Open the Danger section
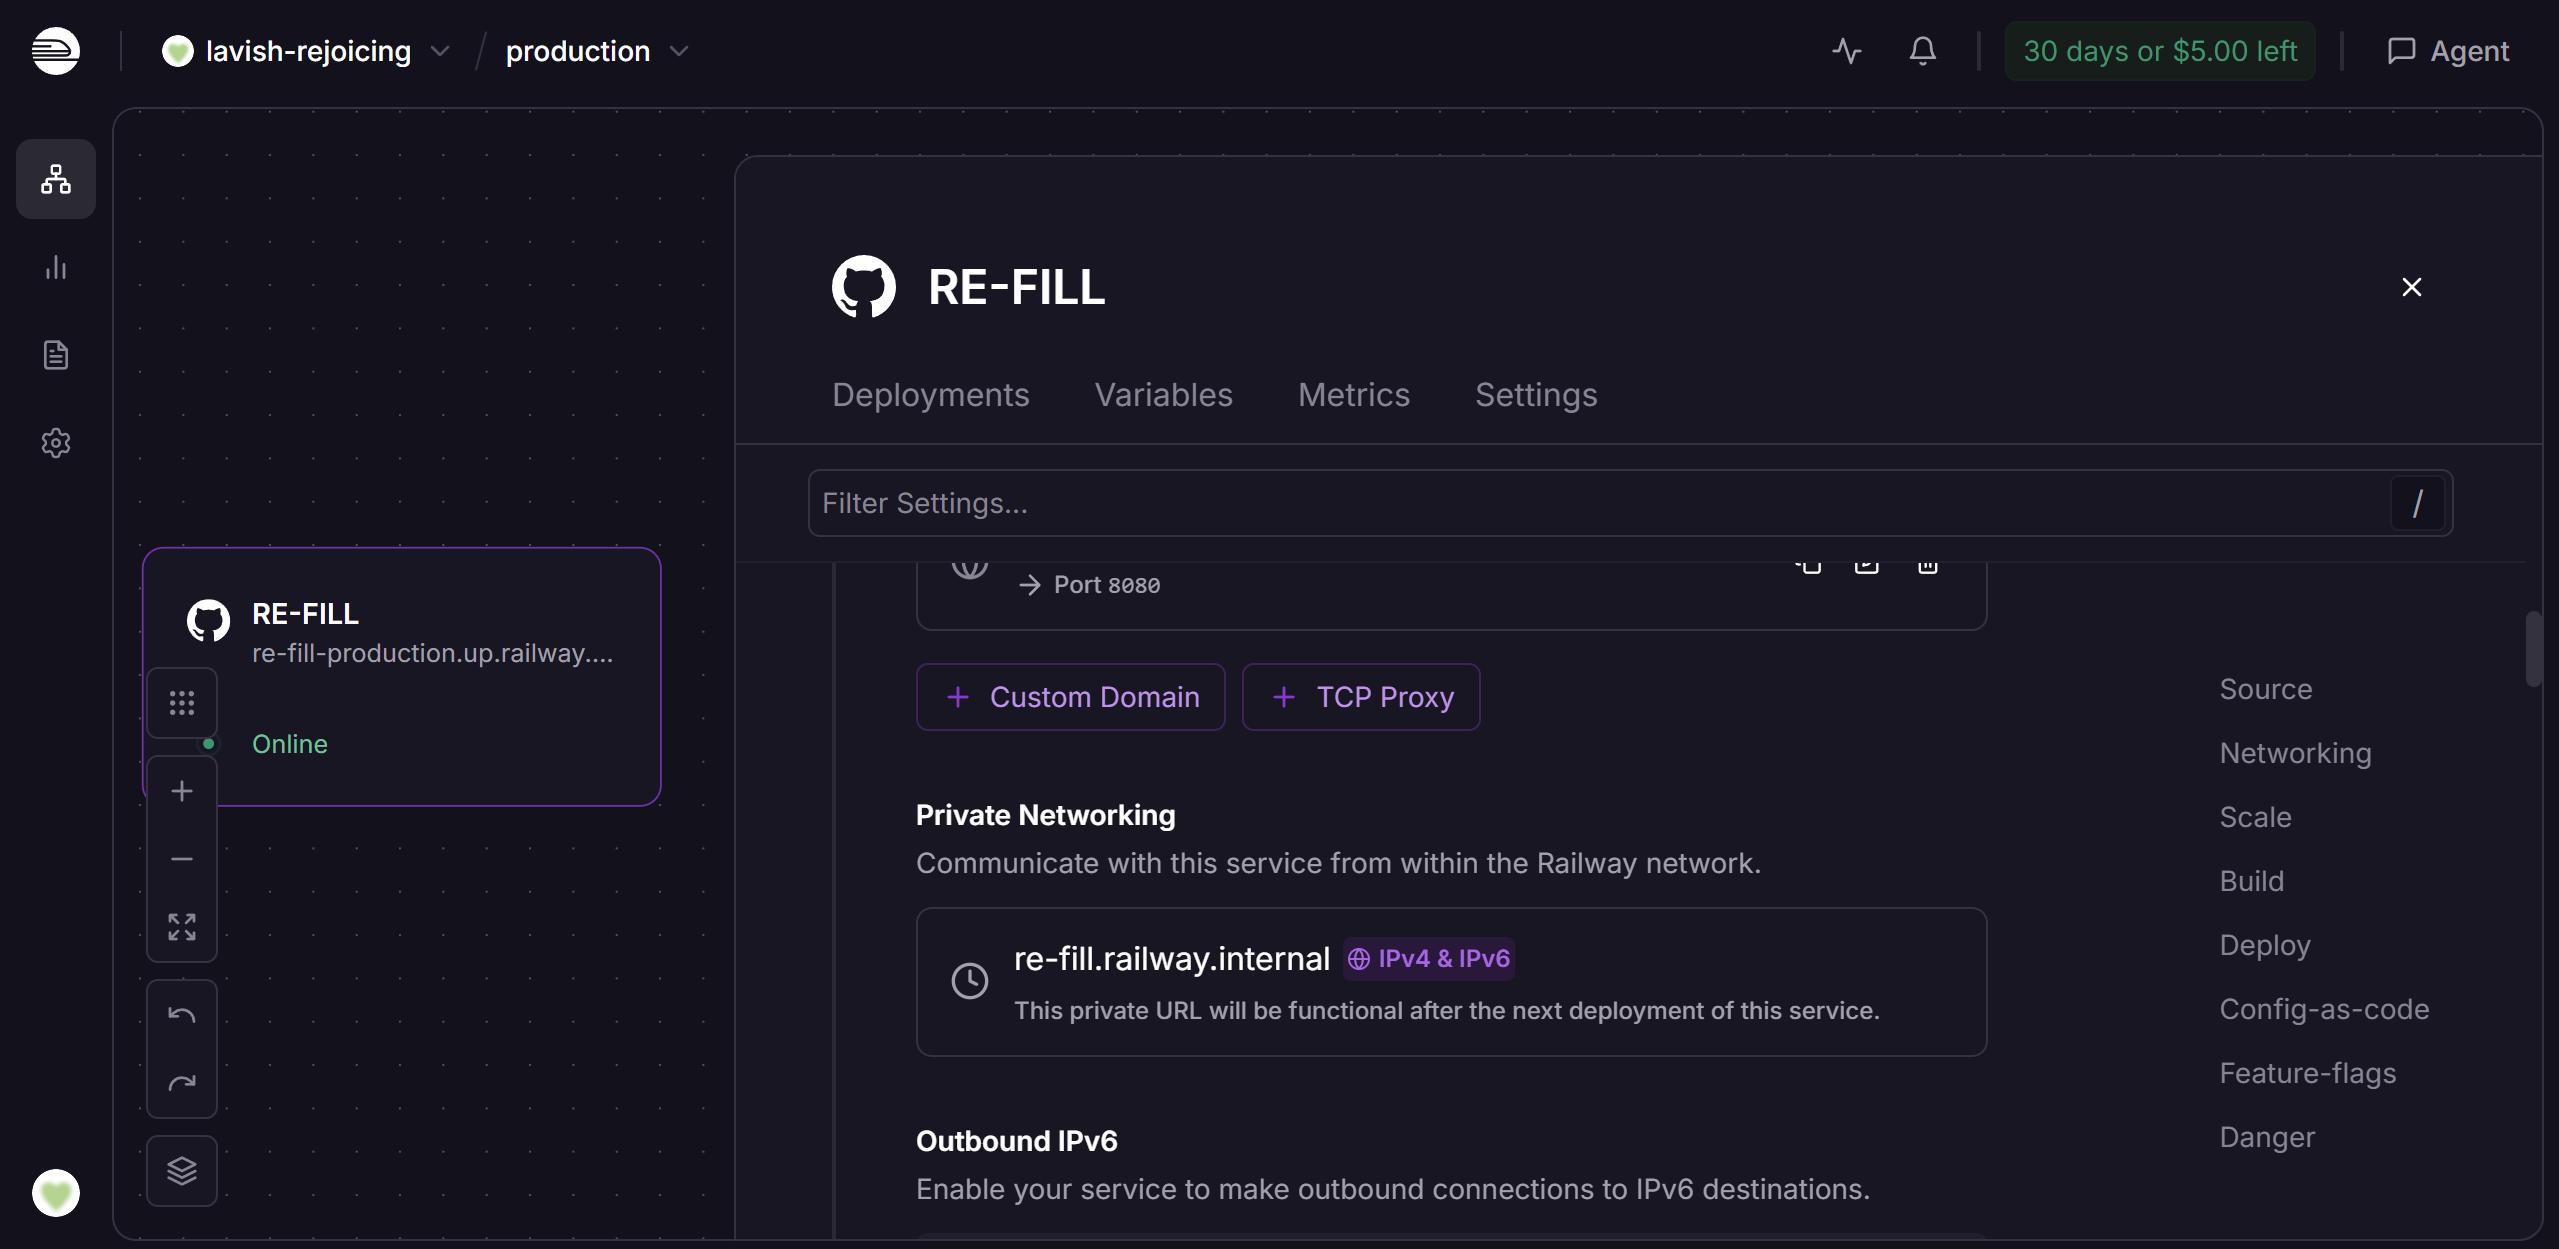Viewport: 2559px width, 1249px height. point(2267,1137)
